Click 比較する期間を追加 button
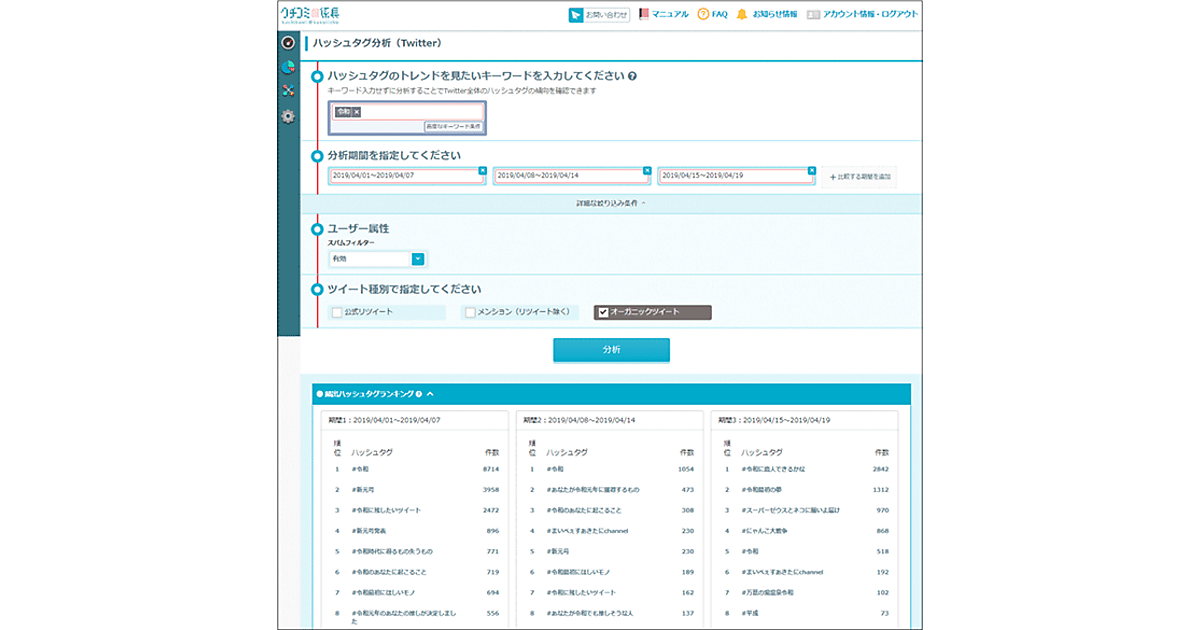The height and width of the screenshot is (630, 1200). tap(860, 176)
